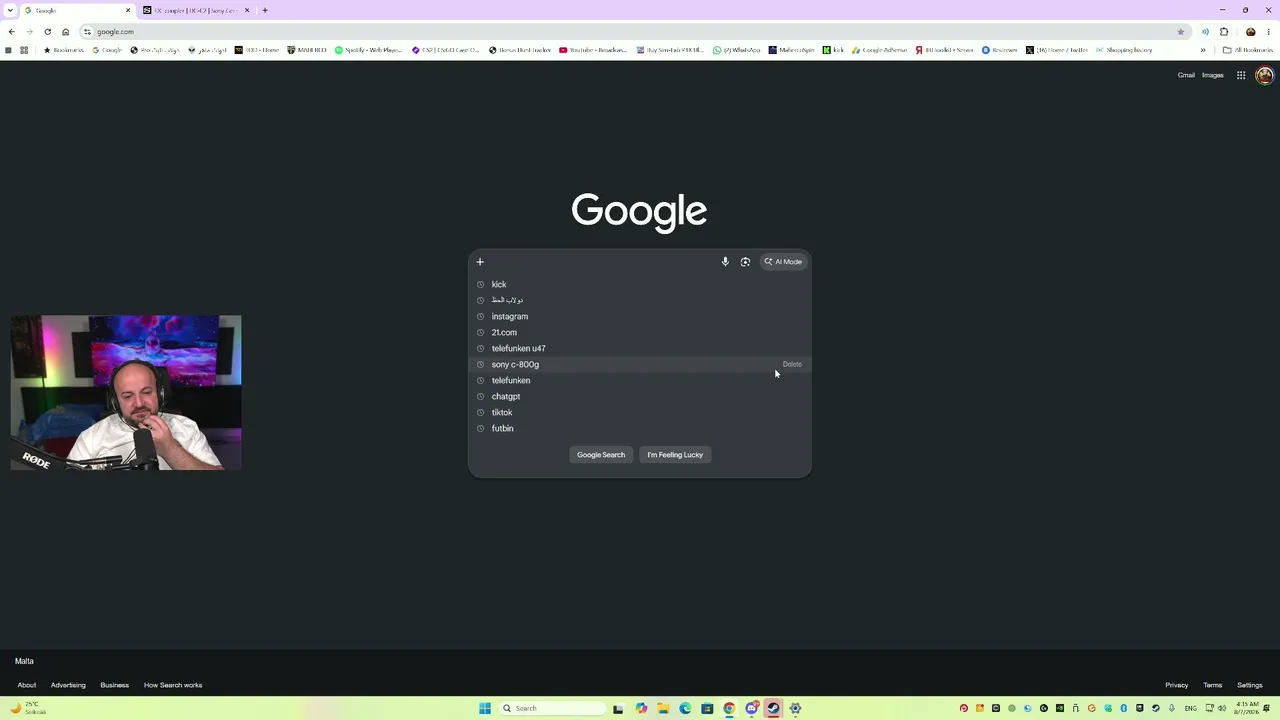View site information icon in address bar
The width and height of the screenshot is (1280, 720).
[87, 32]
